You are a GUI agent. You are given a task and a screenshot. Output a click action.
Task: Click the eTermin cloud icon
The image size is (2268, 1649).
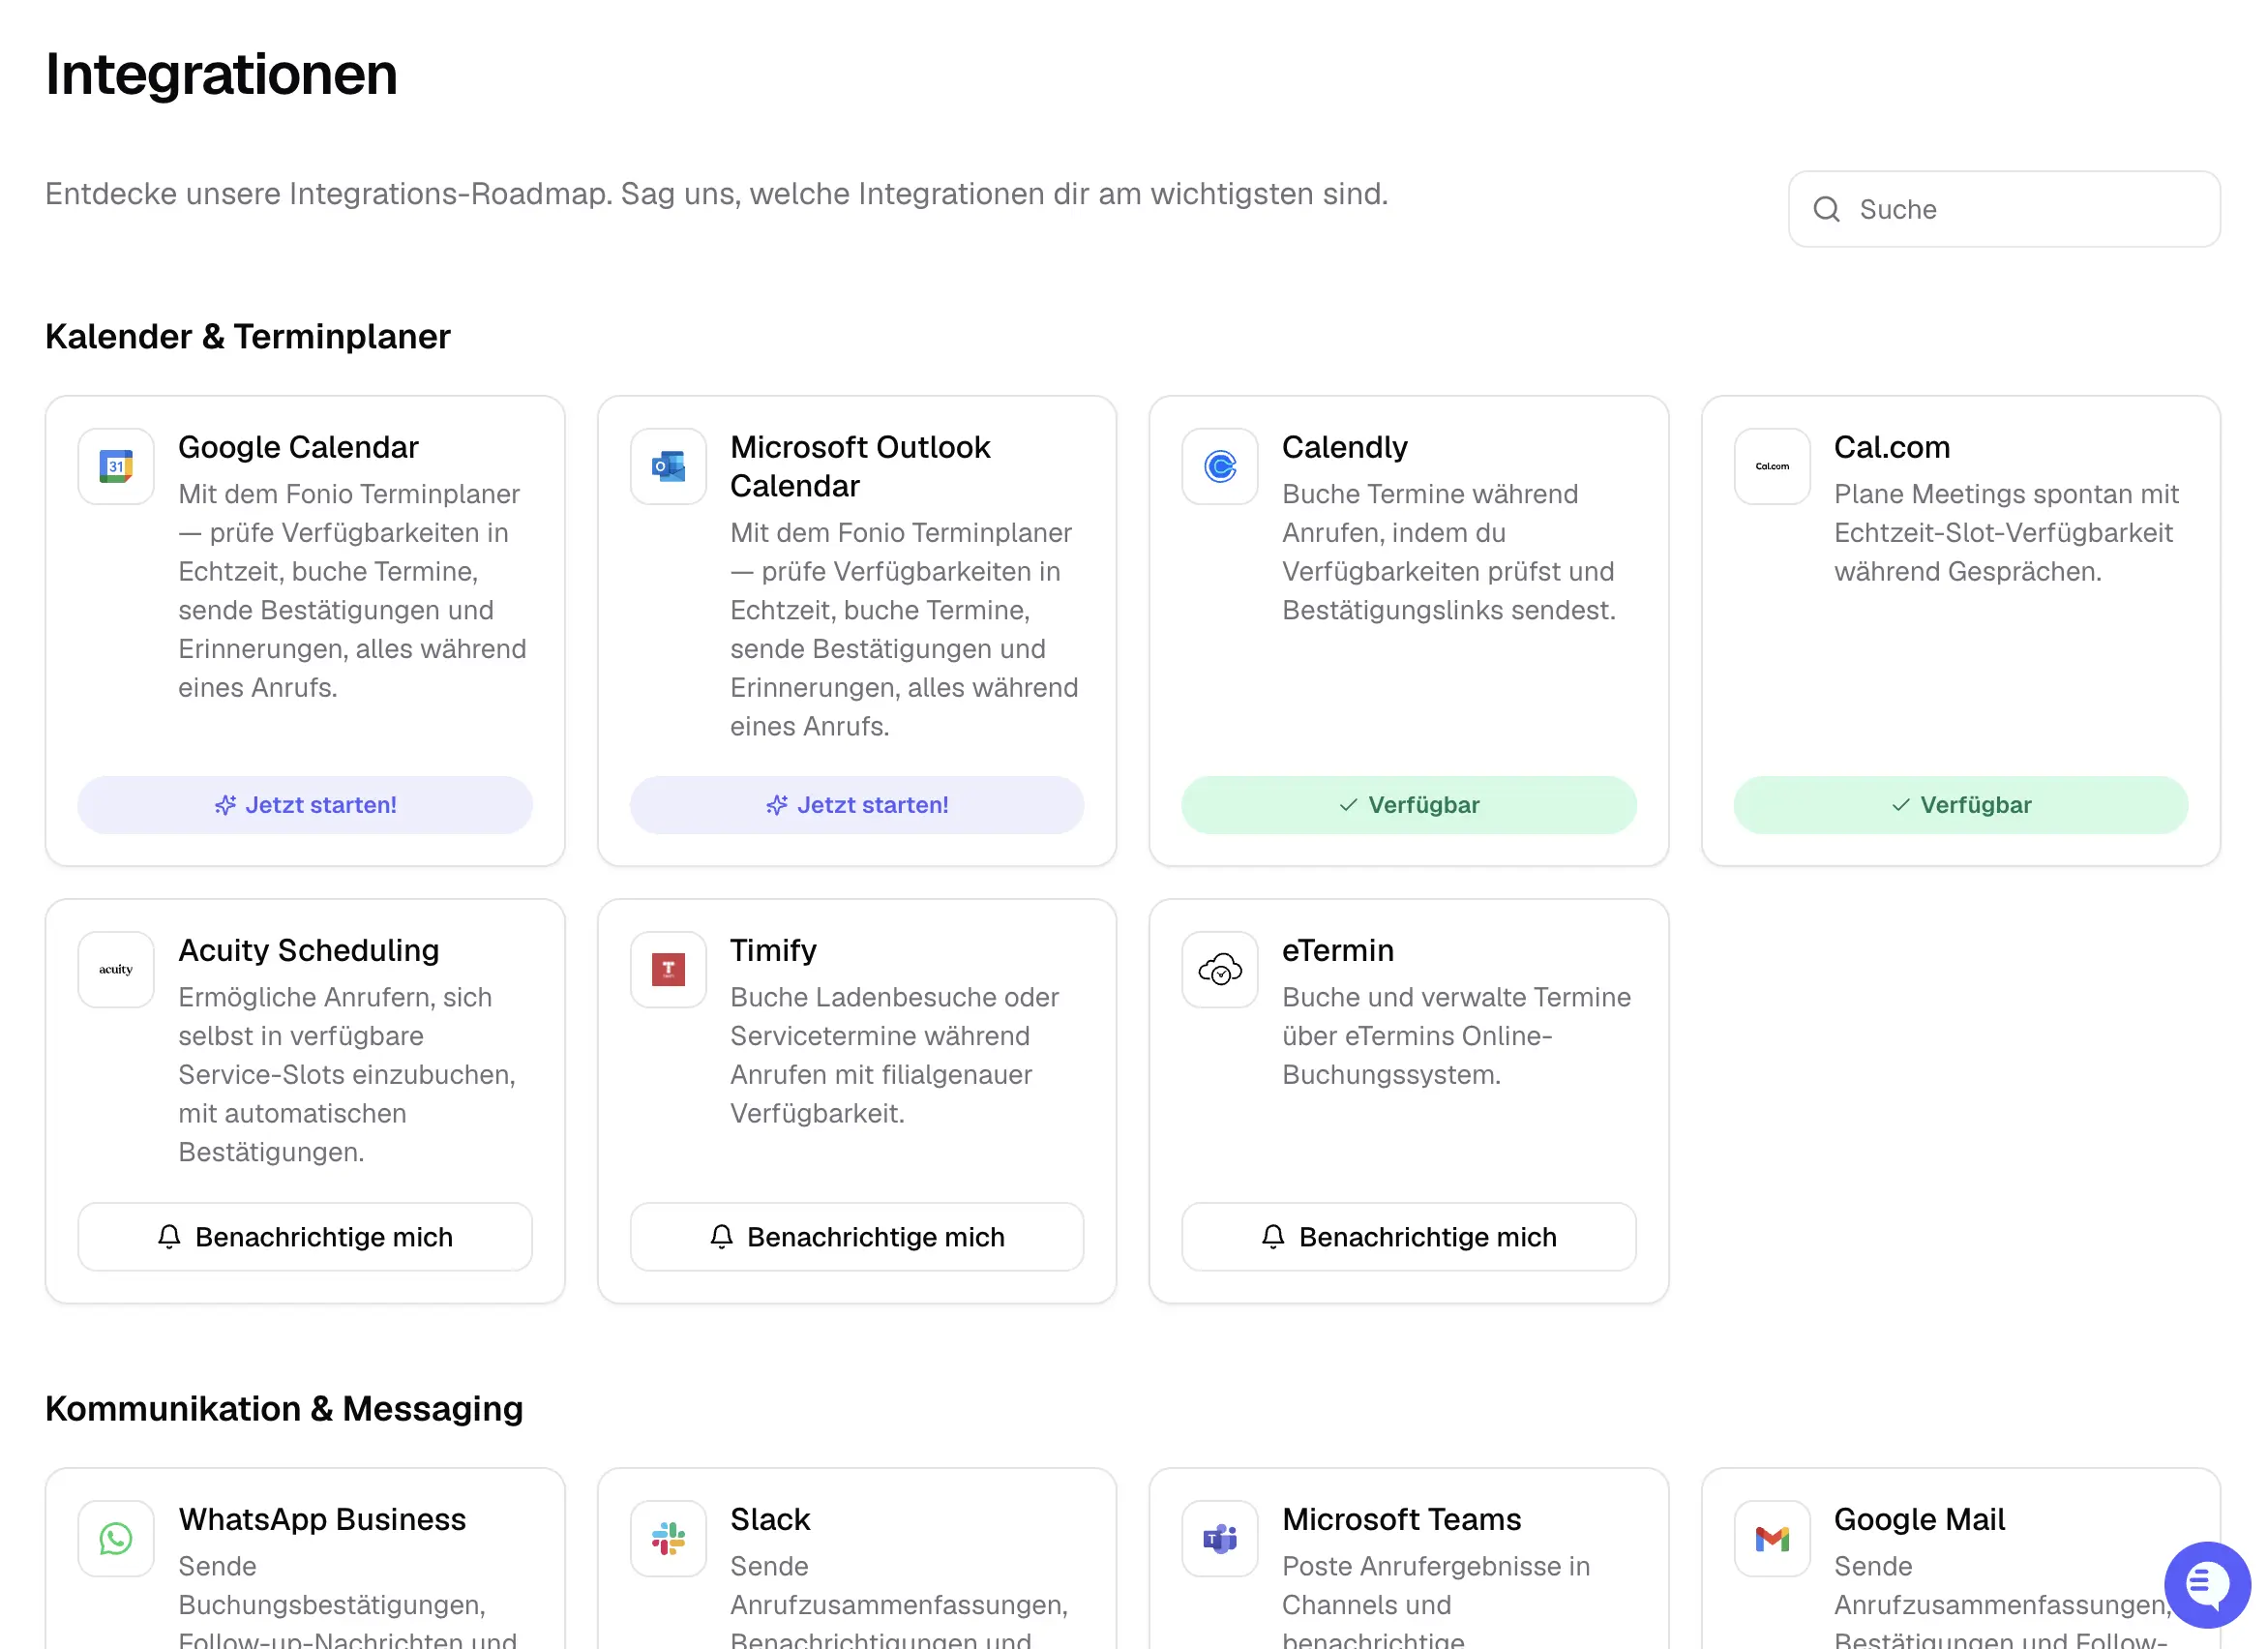(x=1219, y=969)
